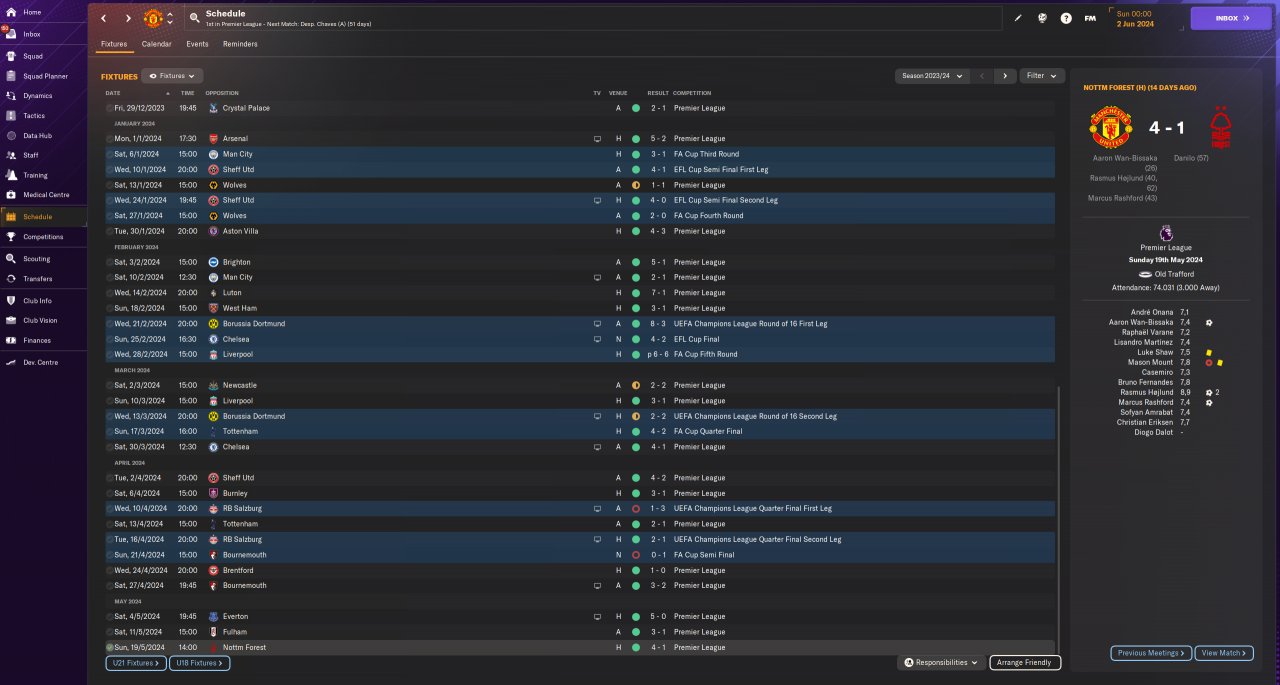
Task: Click View Match button
Action: [x=1223, y=653]
